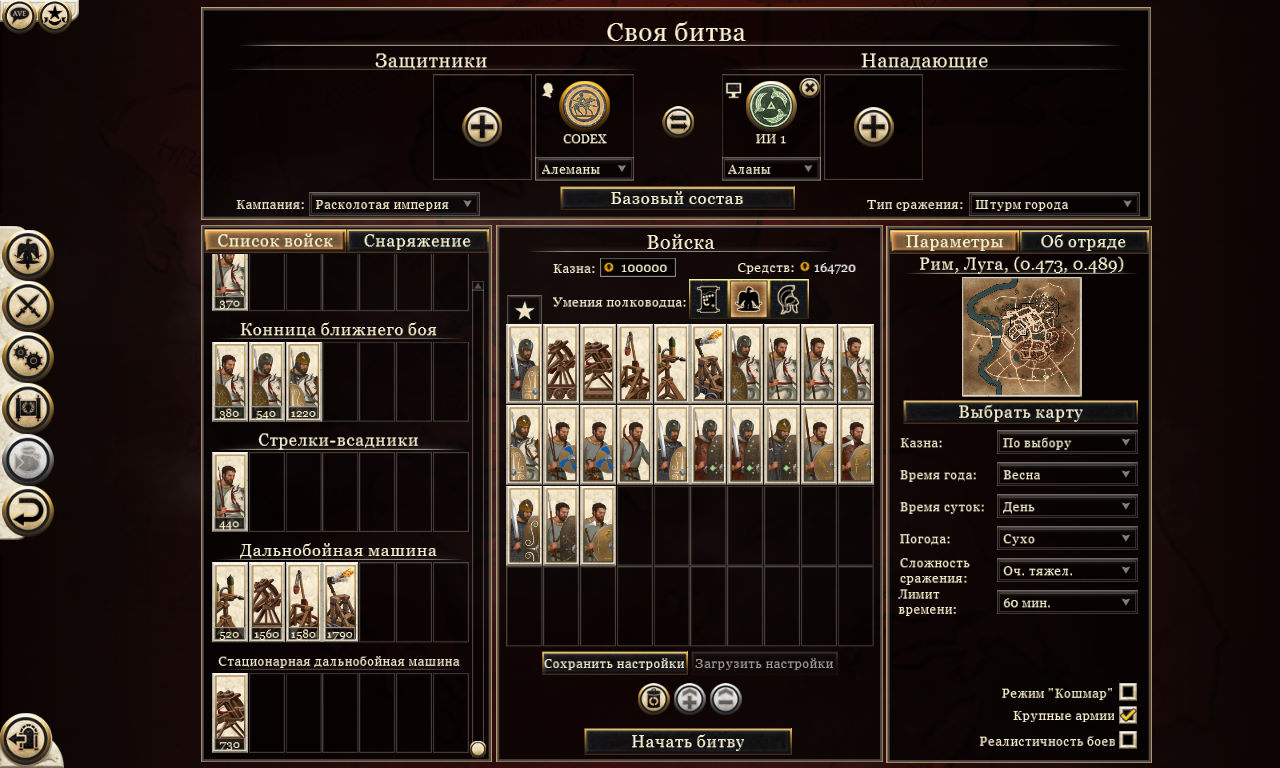Switch to the Снаряжение tab
The image size is (1280, 768).
[417, 241]
